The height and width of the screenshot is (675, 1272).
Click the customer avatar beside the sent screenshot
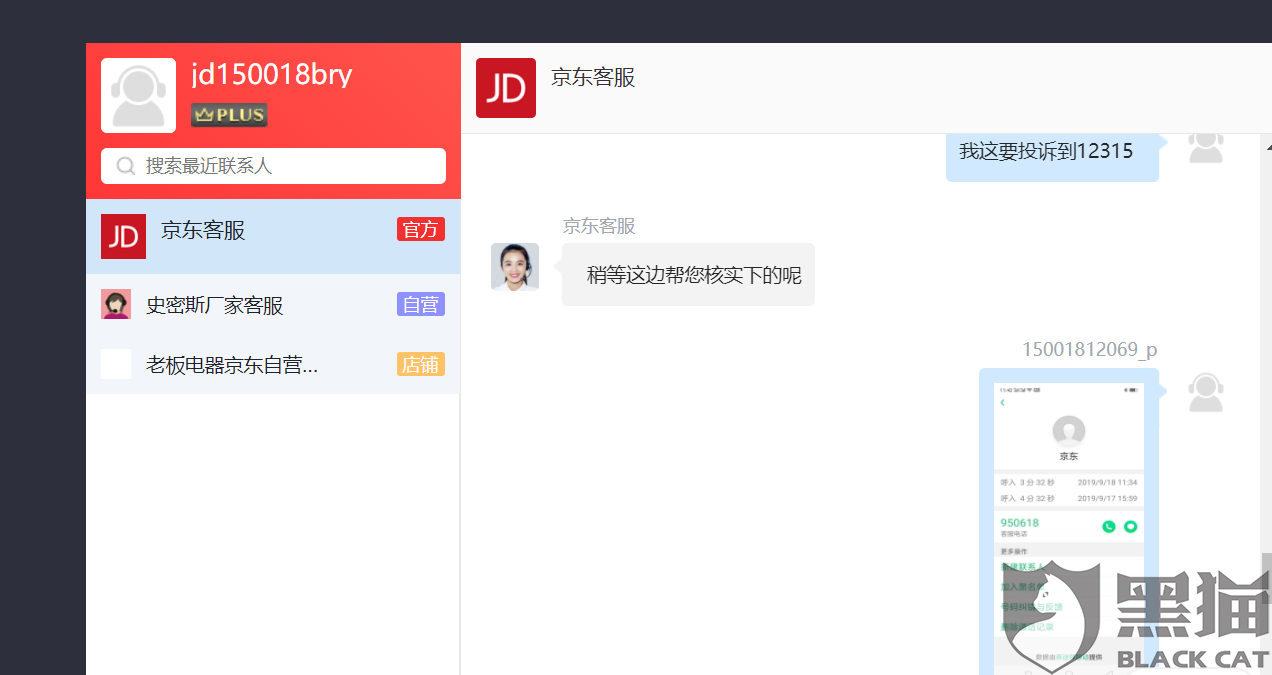pyautogui.click(x=1206, y=393)
